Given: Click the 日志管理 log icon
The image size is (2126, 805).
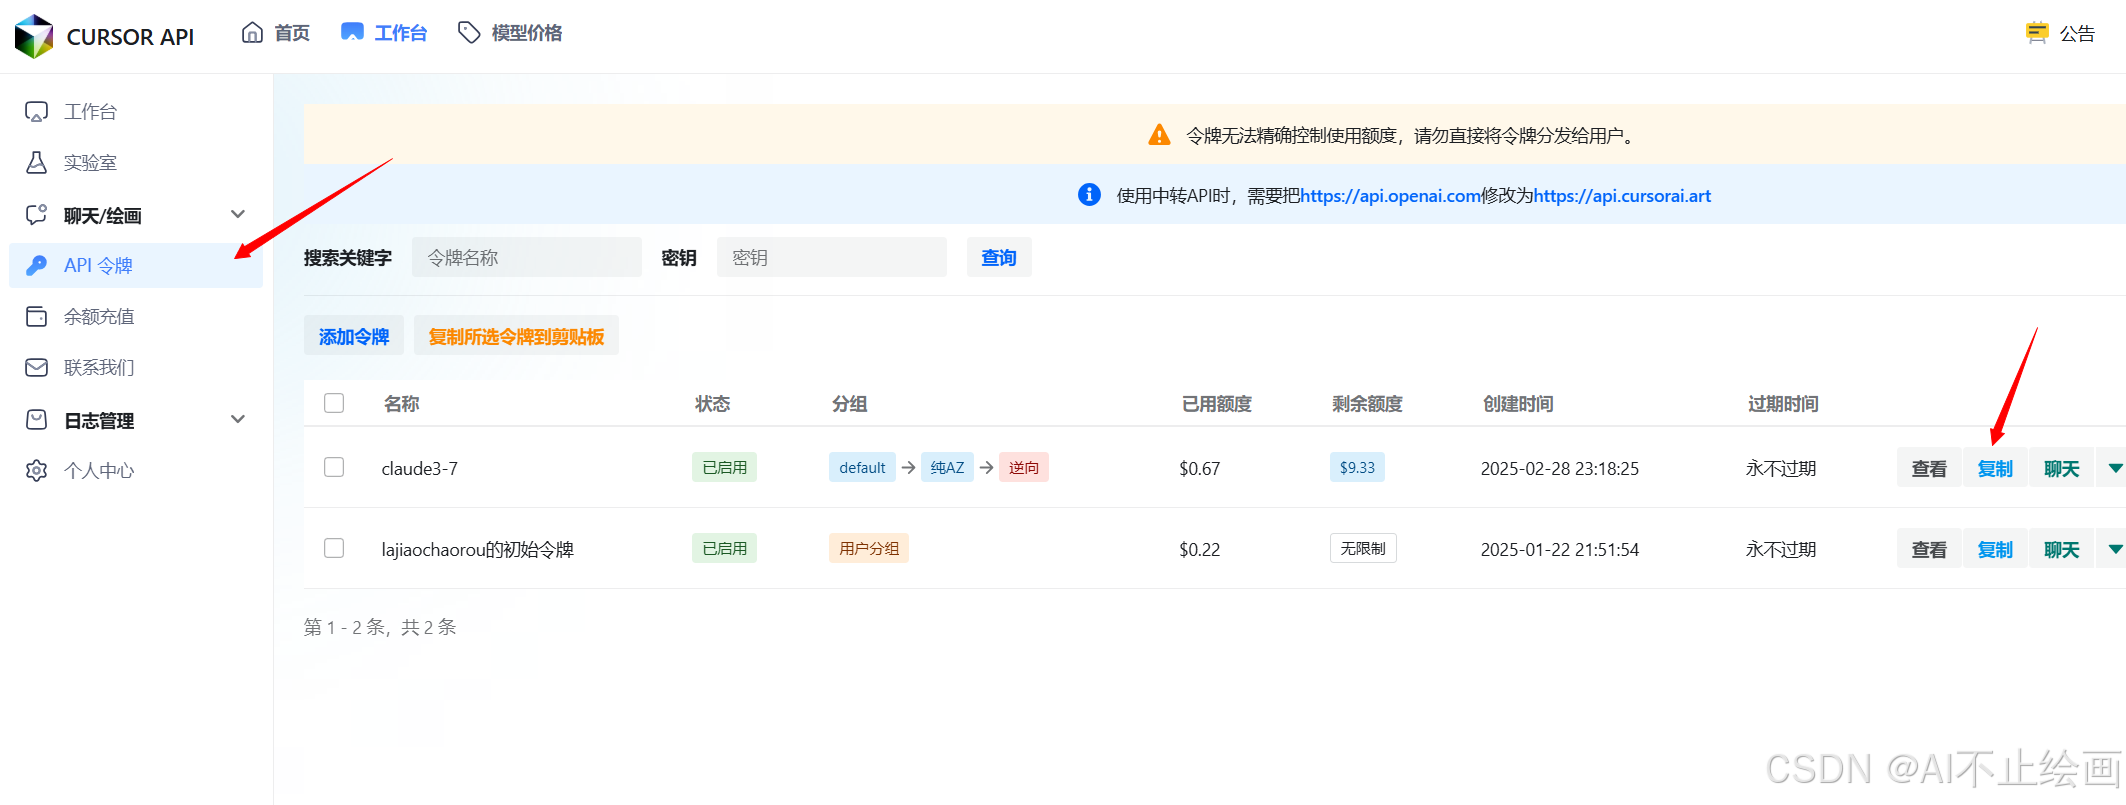Looking at the screenshot, I should [x=36, y=420].
